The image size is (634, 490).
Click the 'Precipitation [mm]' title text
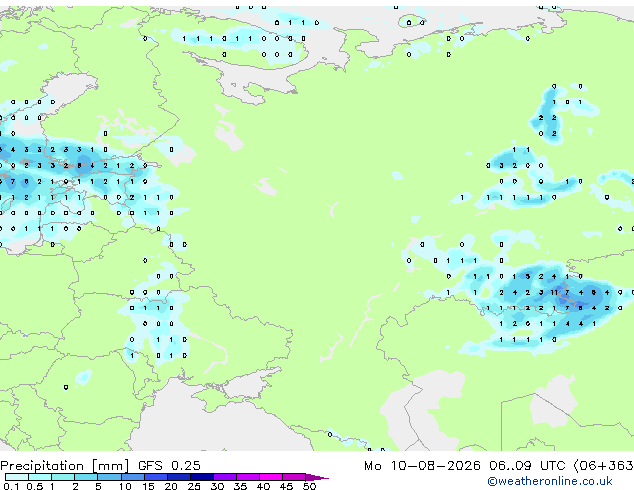[x=65, y=466]
